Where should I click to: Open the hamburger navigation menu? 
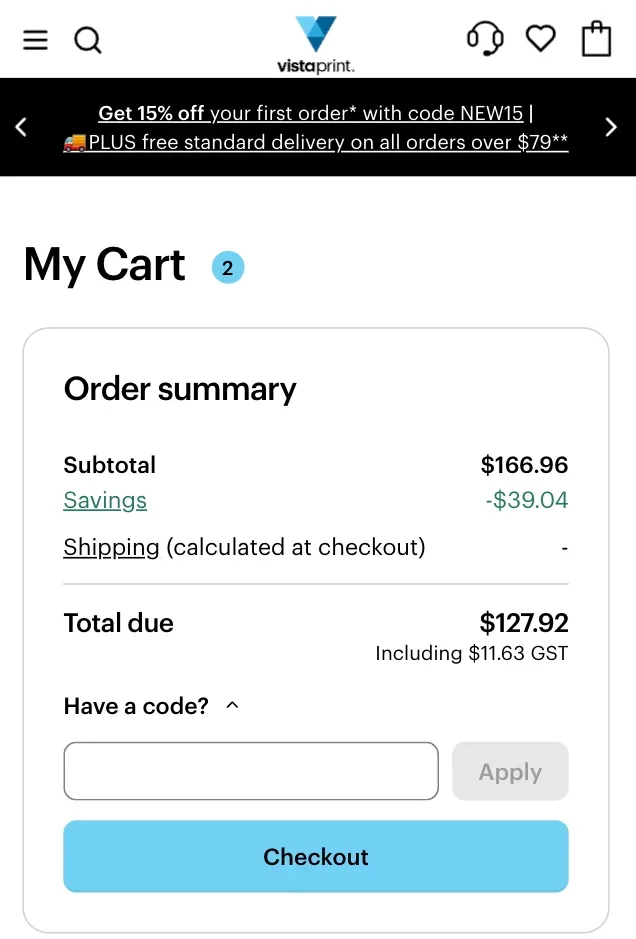[x=35, y=40]
